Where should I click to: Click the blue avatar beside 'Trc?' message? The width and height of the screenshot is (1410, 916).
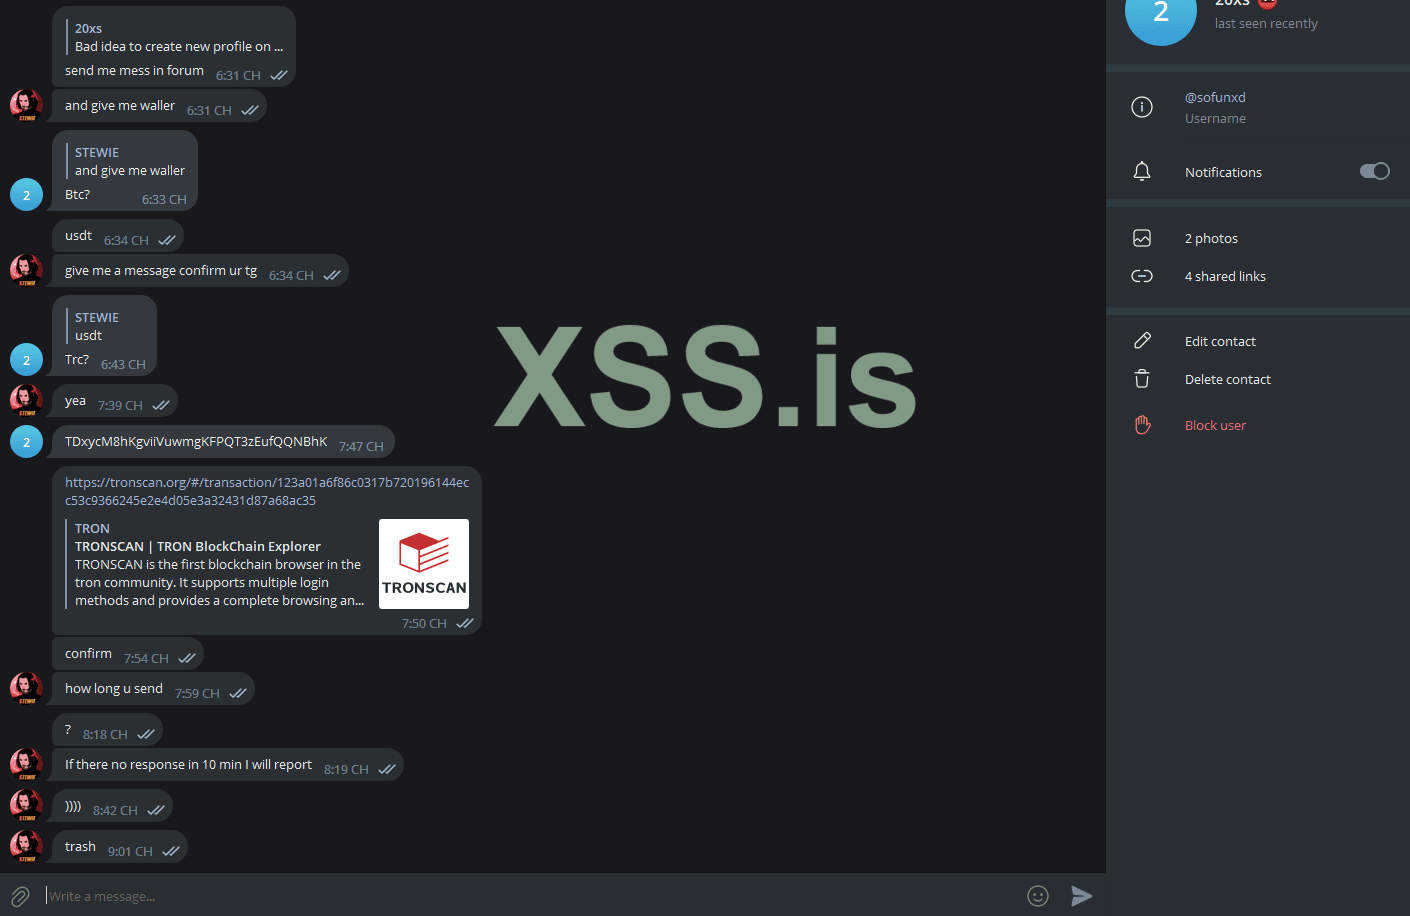pyautogui.click(x=26, y=359)
